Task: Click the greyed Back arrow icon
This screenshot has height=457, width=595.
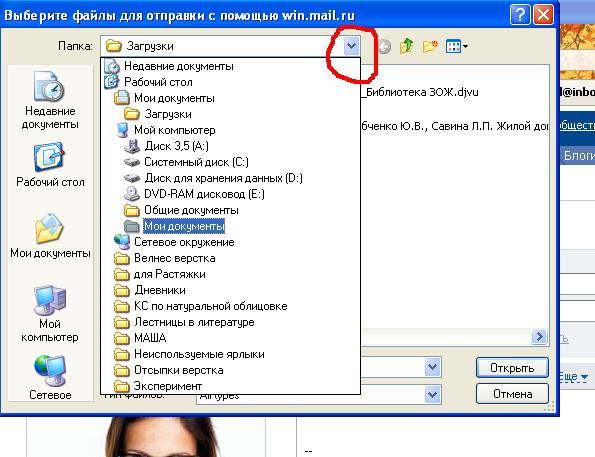Action: [384, 47]
